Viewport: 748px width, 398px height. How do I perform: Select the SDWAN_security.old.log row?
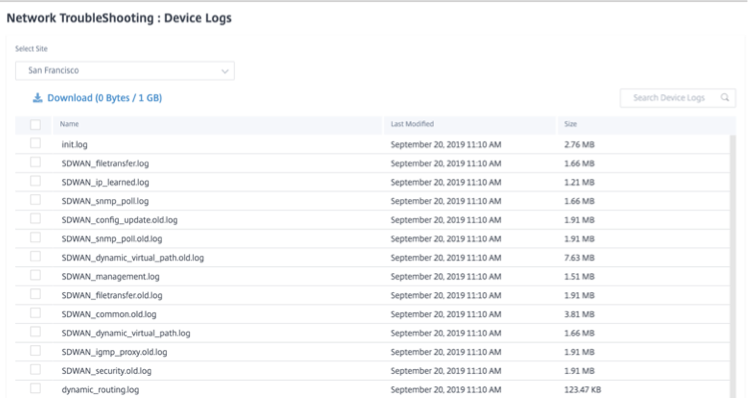(372, 371)
